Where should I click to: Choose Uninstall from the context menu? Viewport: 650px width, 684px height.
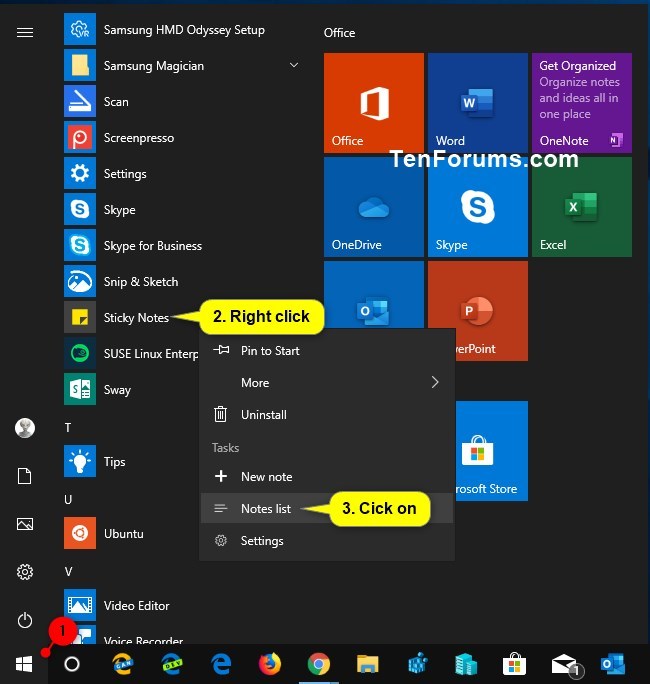point(327,414)
